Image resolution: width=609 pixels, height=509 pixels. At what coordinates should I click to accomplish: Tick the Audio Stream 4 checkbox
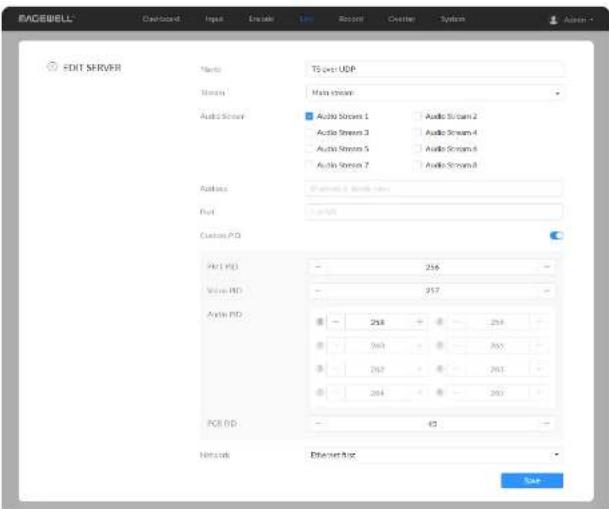click(418, 132)
